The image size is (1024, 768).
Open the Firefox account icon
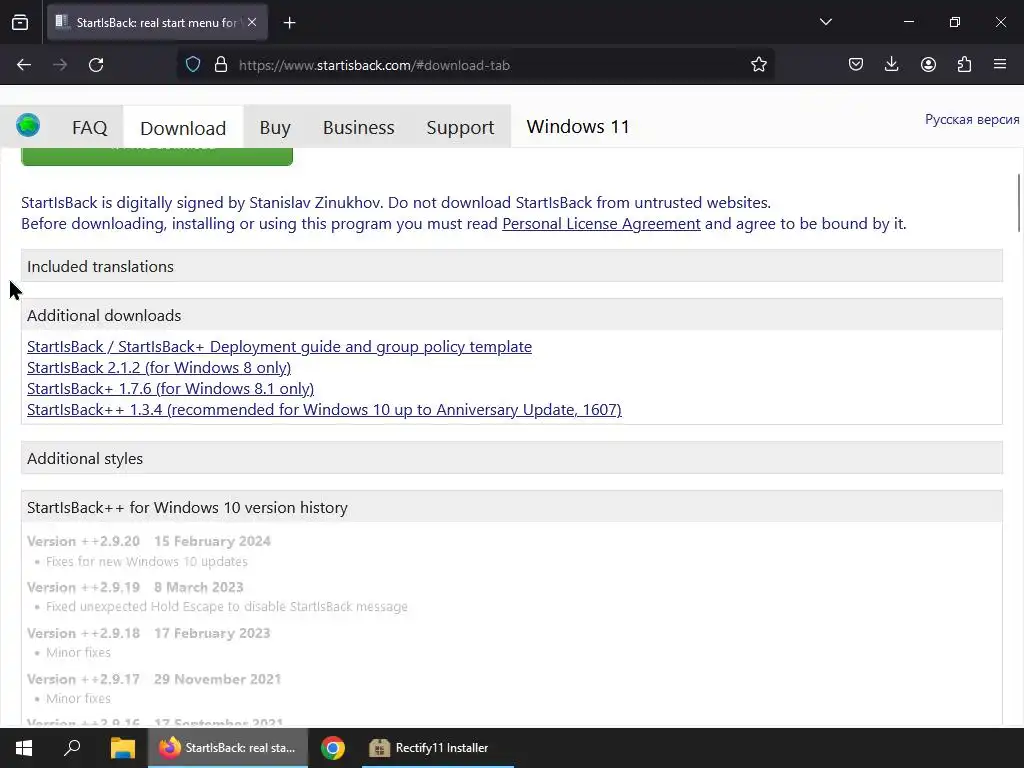tap(928, 65)
